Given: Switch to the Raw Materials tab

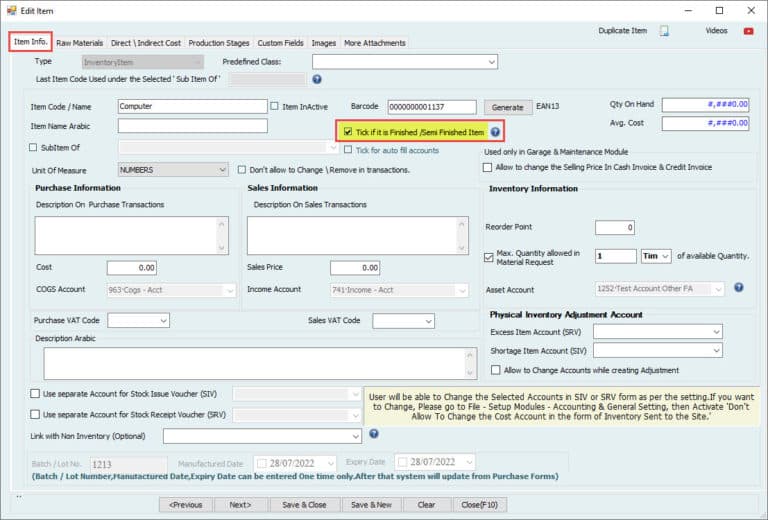Looking at the screenshot, I should [x=79, y=43].
